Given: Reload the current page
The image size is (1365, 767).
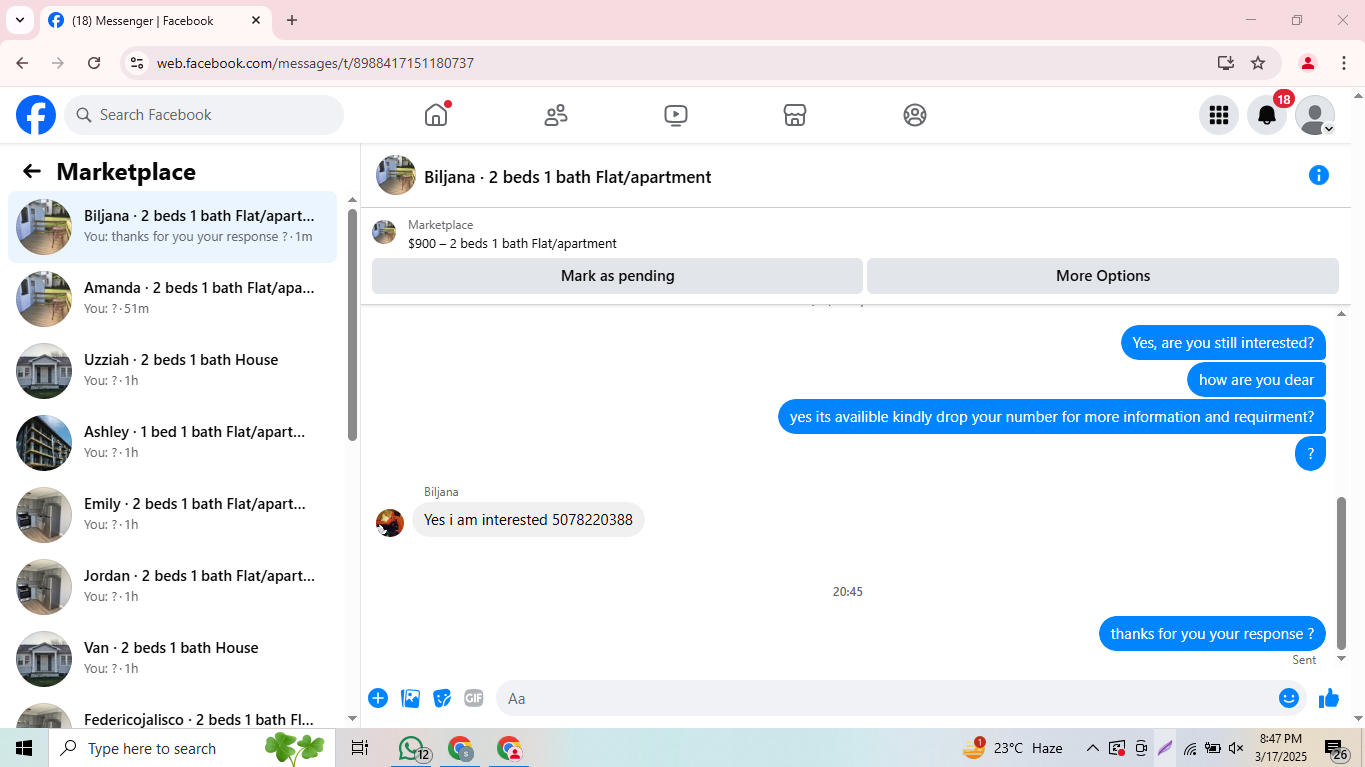Looking at the screenshot, I should [94, 63].
